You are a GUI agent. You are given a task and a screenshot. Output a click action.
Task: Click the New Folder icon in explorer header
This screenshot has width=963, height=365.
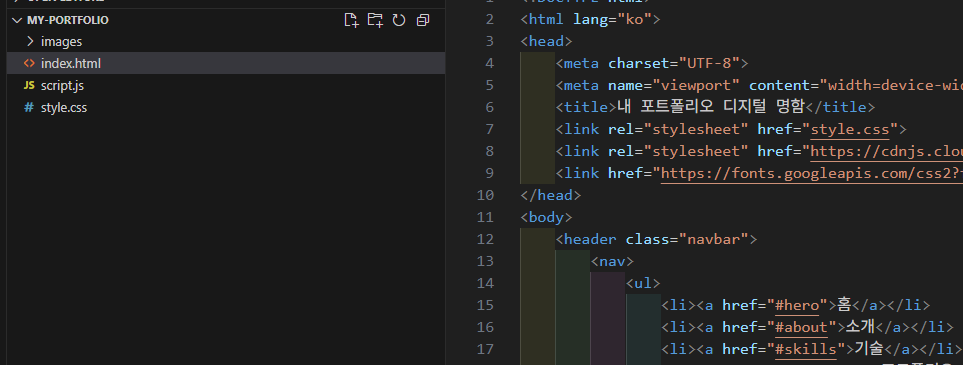pyautogui.click(x=375, y=20)
